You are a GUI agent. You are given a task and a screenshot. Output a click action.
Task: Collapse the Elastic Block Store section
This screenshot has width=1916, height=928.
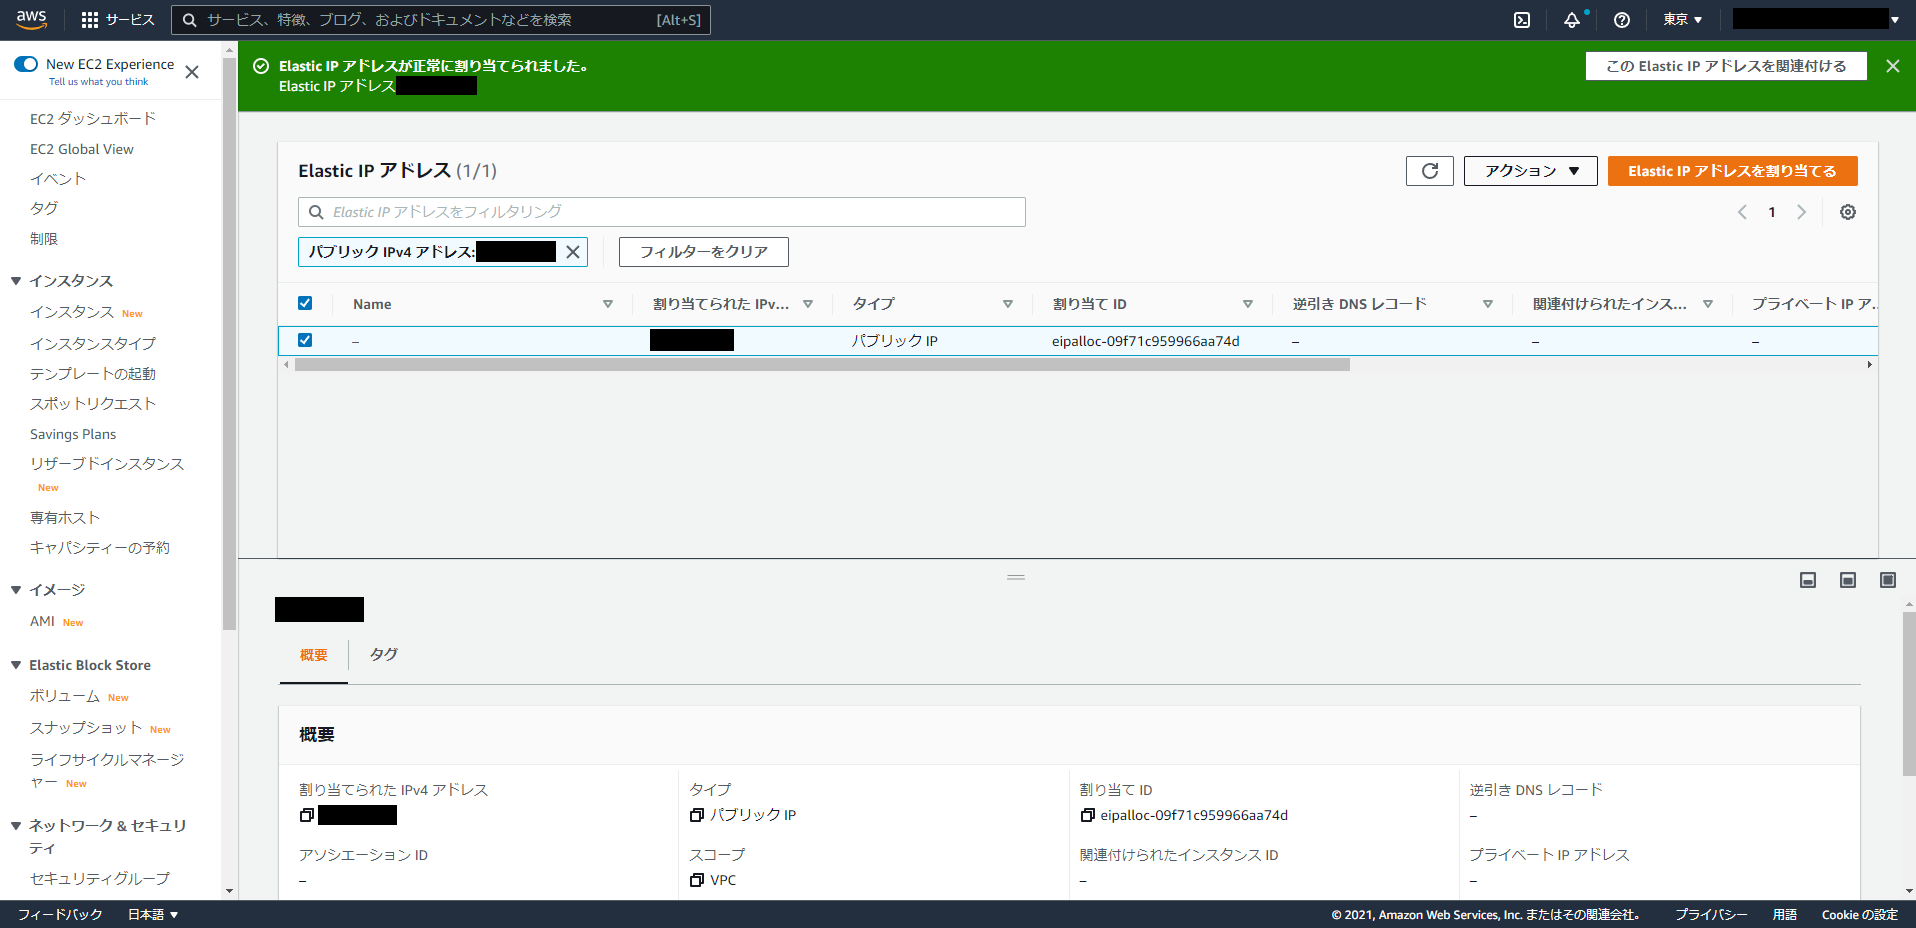coord(16,665)
